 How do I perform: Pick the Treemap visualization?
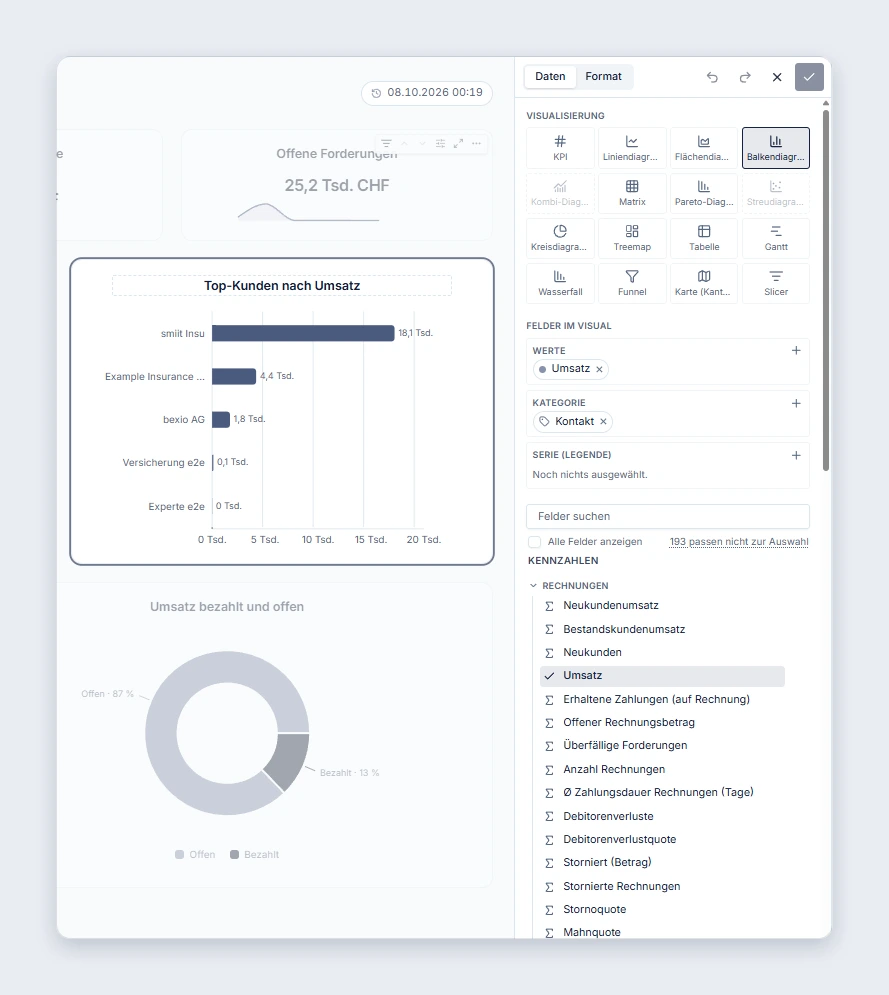(x=632, y=238)
